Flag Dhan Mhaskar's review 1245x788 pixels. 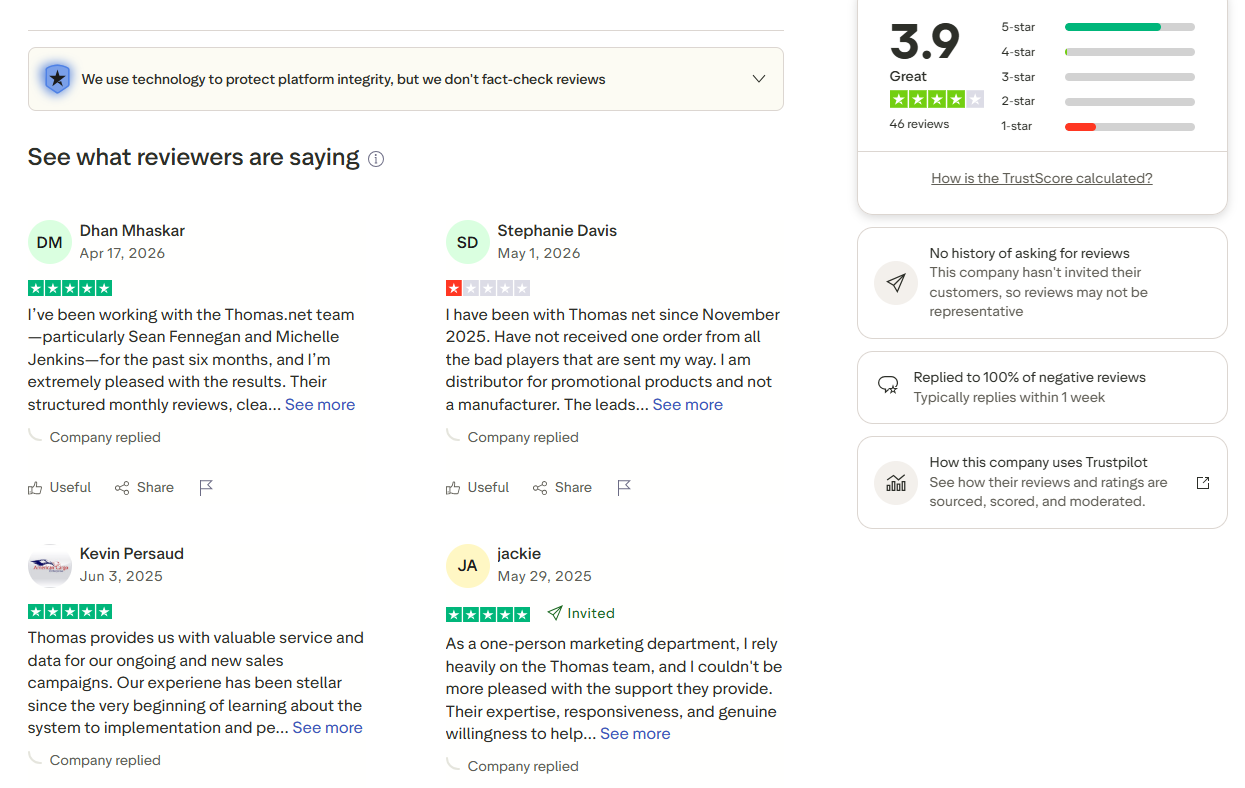point(206,488)
